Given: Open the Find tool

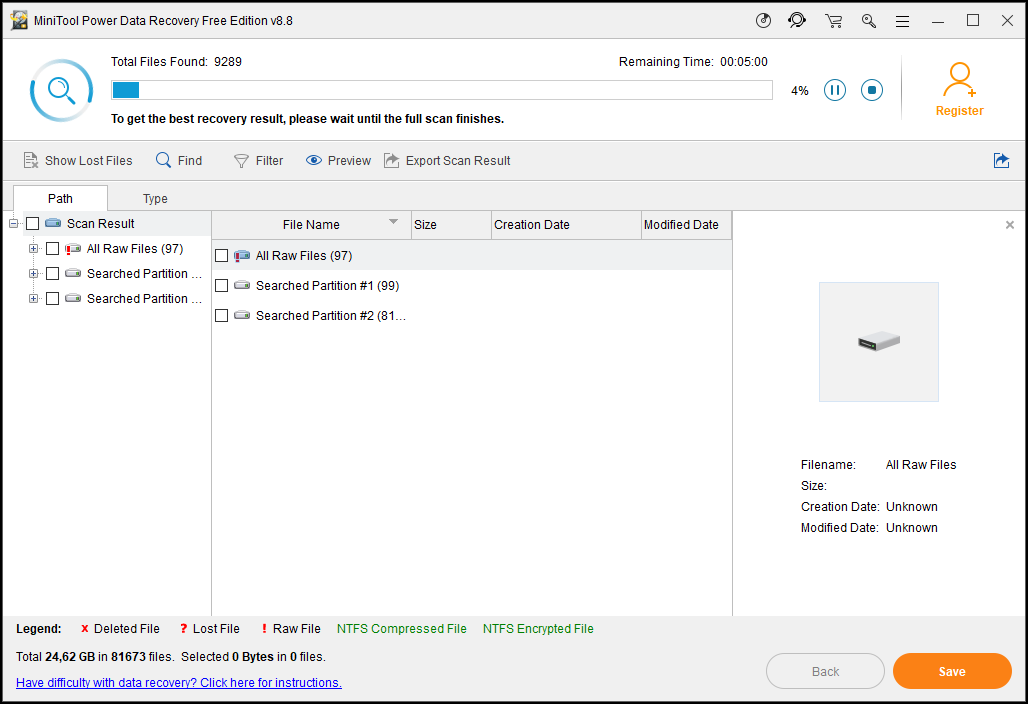Looking at the screenshot, I should (179, 161).
